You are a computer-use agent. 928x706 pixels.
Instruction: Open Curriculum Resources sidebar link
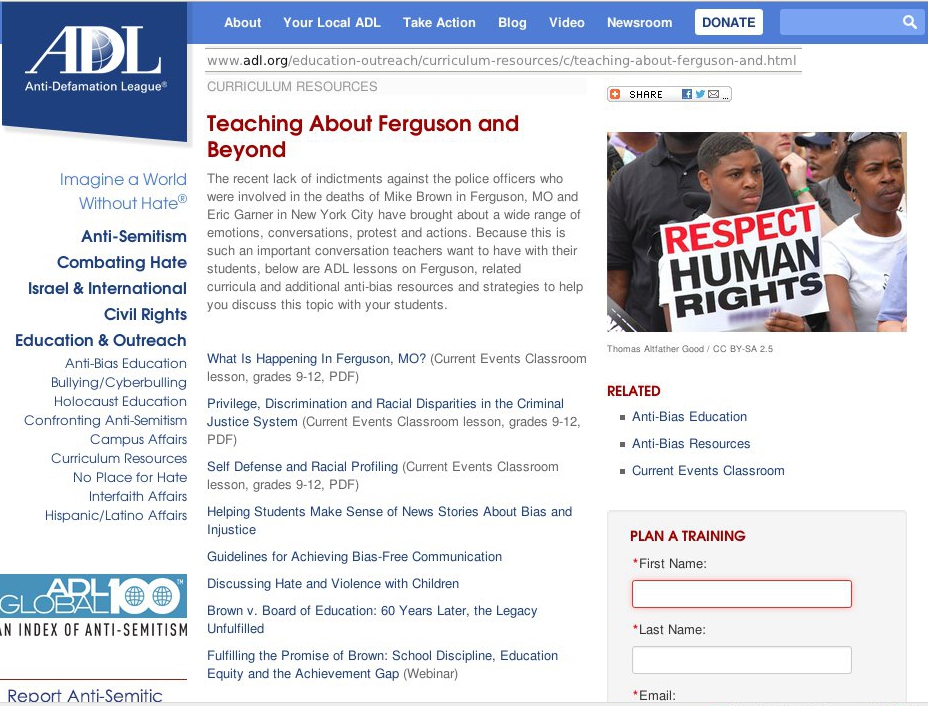119,458
